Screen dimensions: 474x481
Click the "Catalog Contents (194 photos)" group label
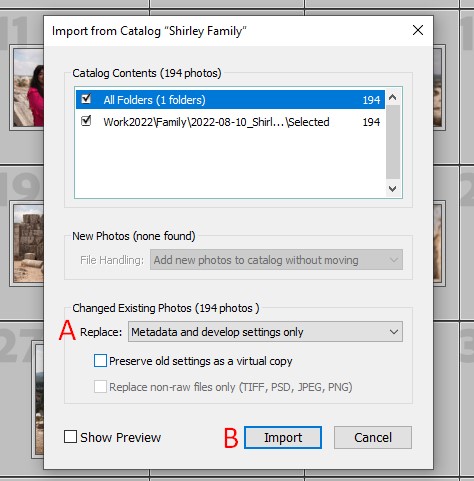click(147, 73)
